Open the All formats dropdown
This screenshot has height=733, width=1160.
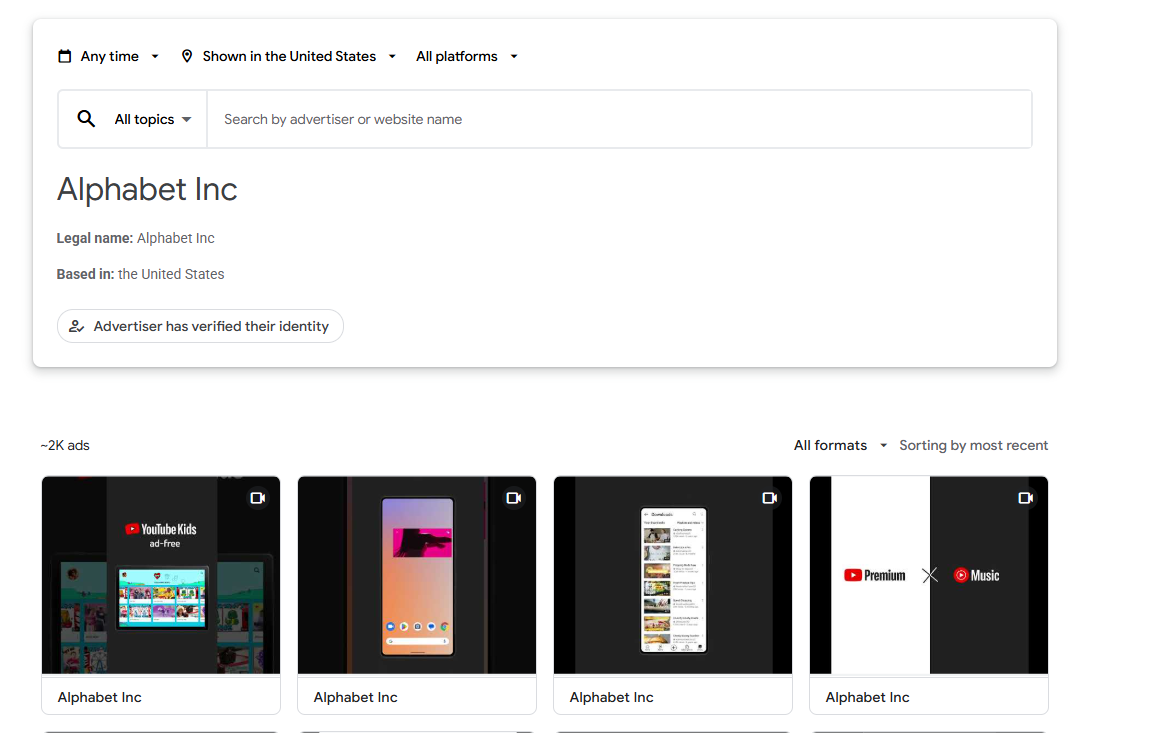[840, 445]
